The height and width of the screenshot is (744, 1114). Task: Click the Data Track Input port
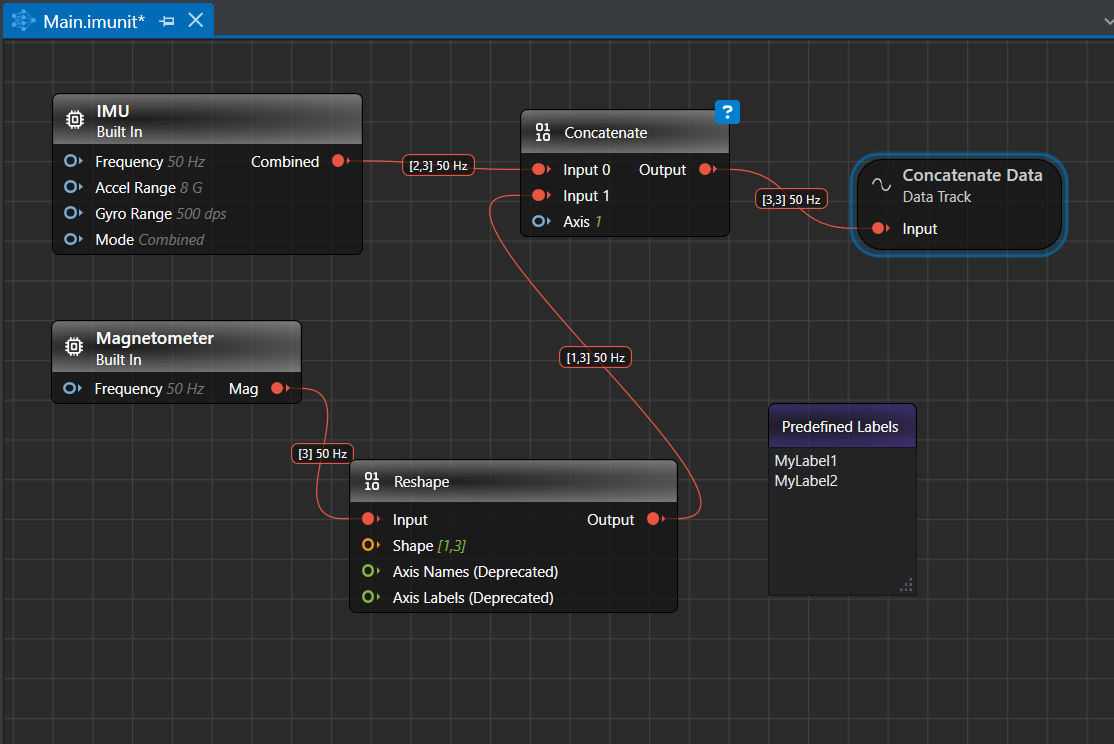[x=880, y=228]
